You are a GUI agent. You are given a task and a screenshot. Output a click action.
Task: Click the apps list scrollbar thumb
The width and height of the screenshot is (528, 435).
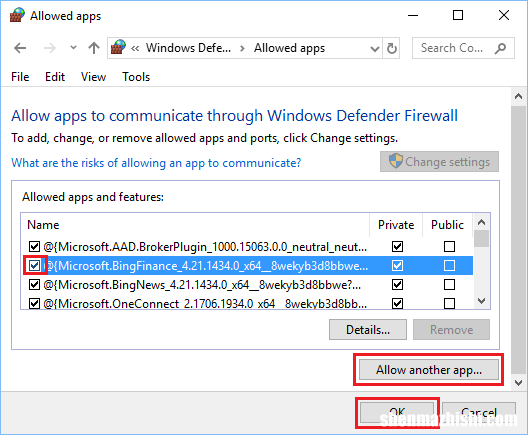[482, 239]
